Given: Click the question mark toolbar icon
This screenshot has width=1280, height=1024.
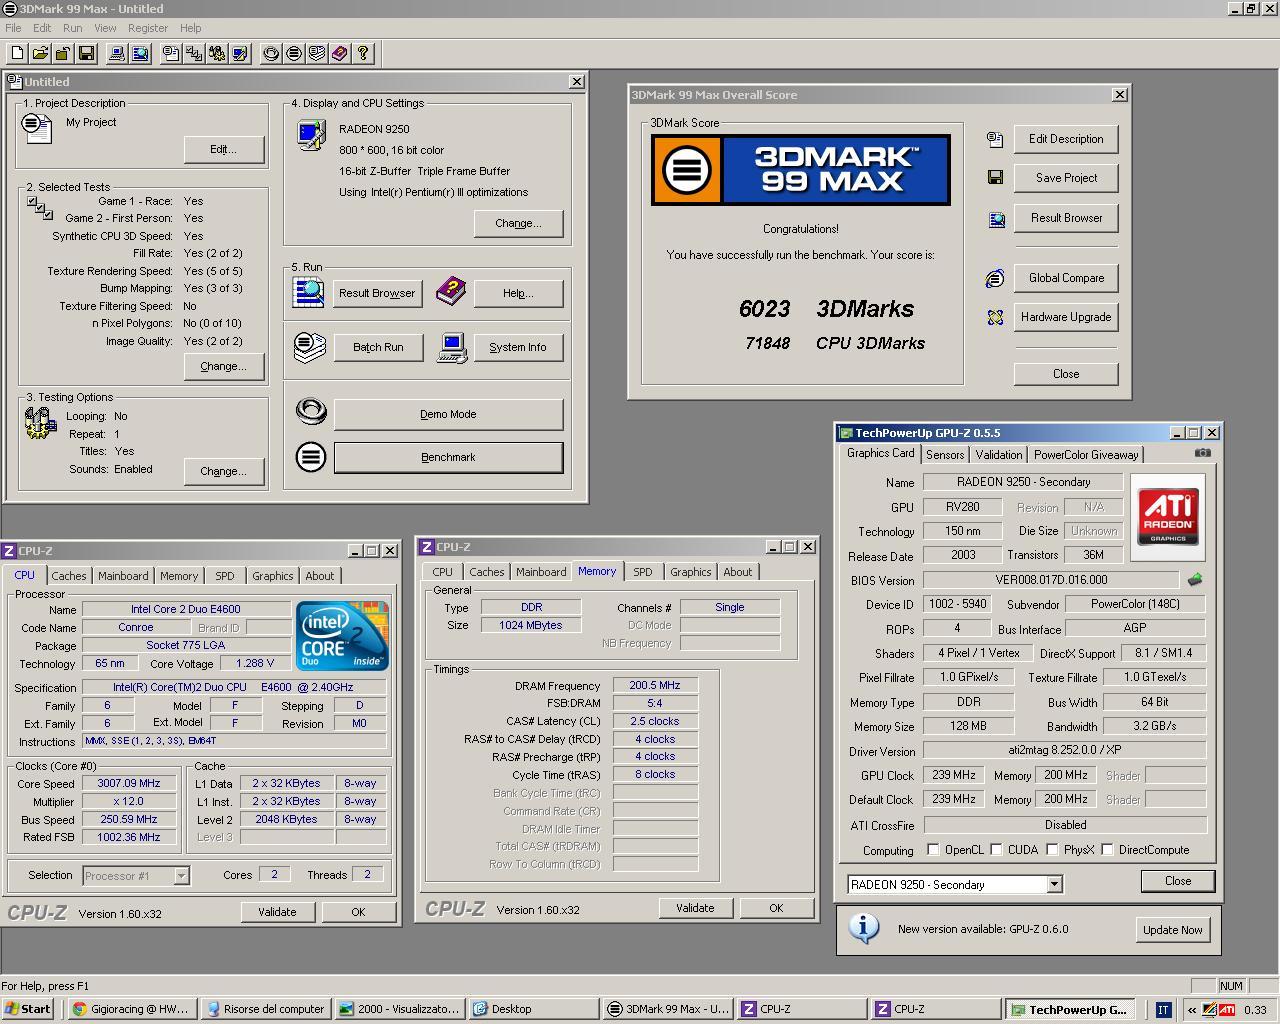Looking at the screenshot, I should (363, 53).
